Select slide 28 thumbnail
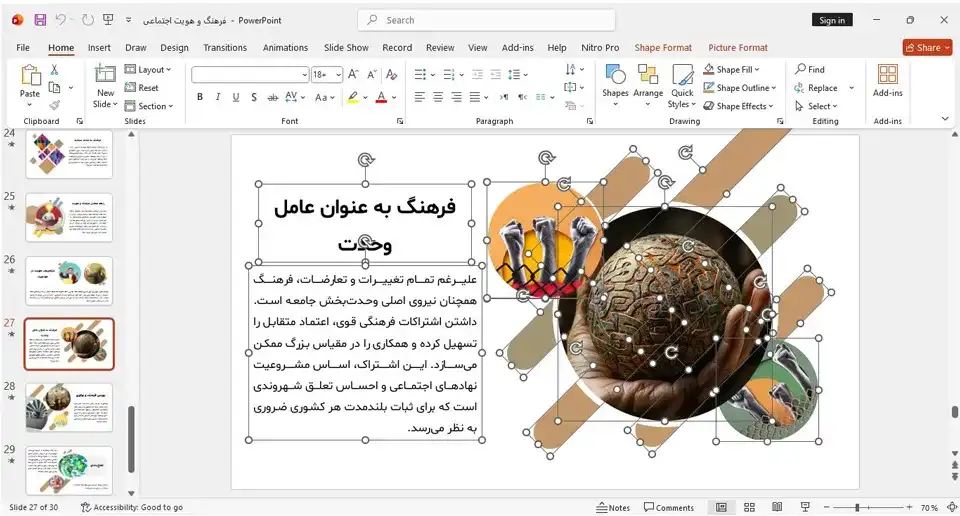 [69, 407]
